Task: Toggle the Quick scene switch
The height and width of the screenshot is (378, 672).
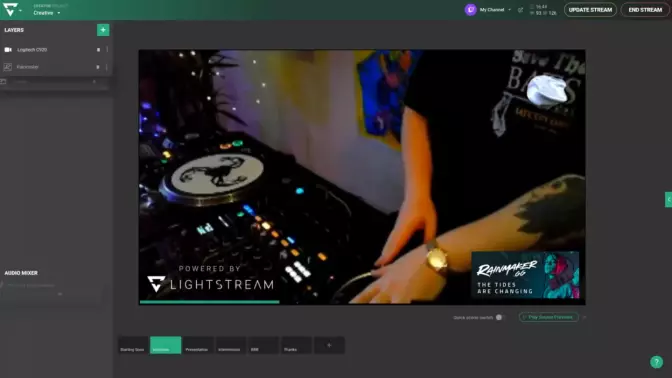Action: 499,318
